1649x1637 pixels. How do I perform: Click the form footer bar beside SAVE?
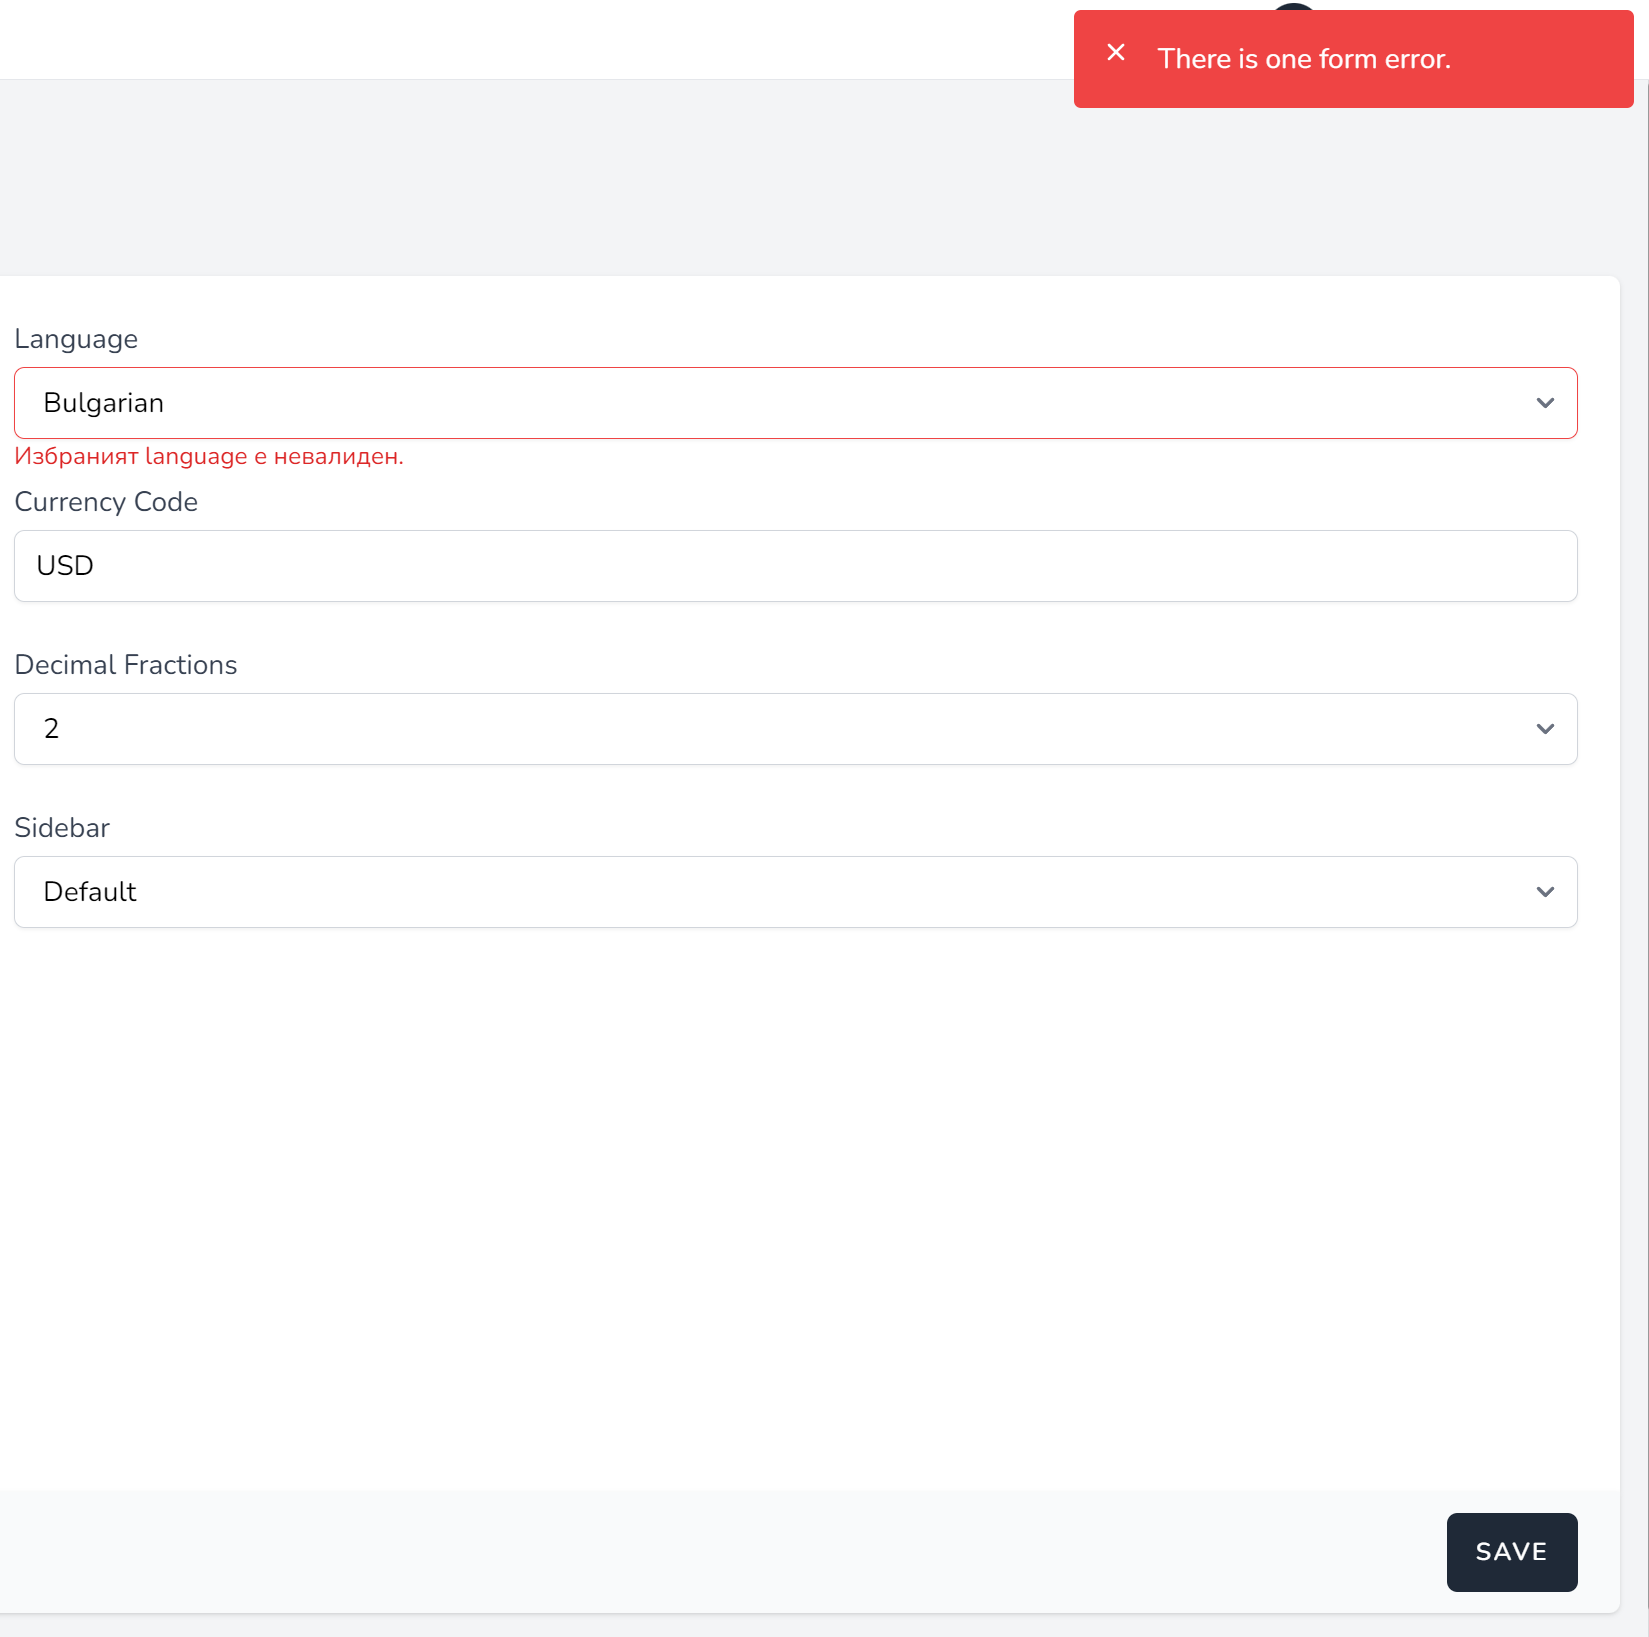click(720, 1552)
